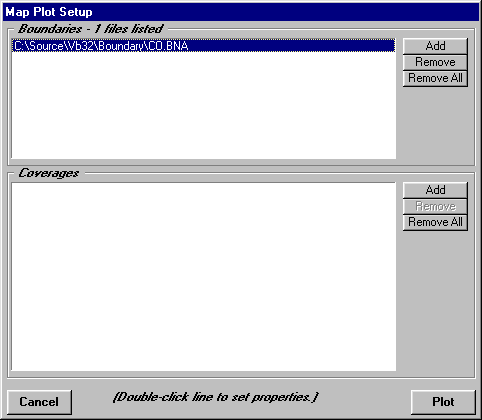The image size is (482, 420).
Task: Click highlighted row space right of CO.BNA
Action: [x=292, y=46]
